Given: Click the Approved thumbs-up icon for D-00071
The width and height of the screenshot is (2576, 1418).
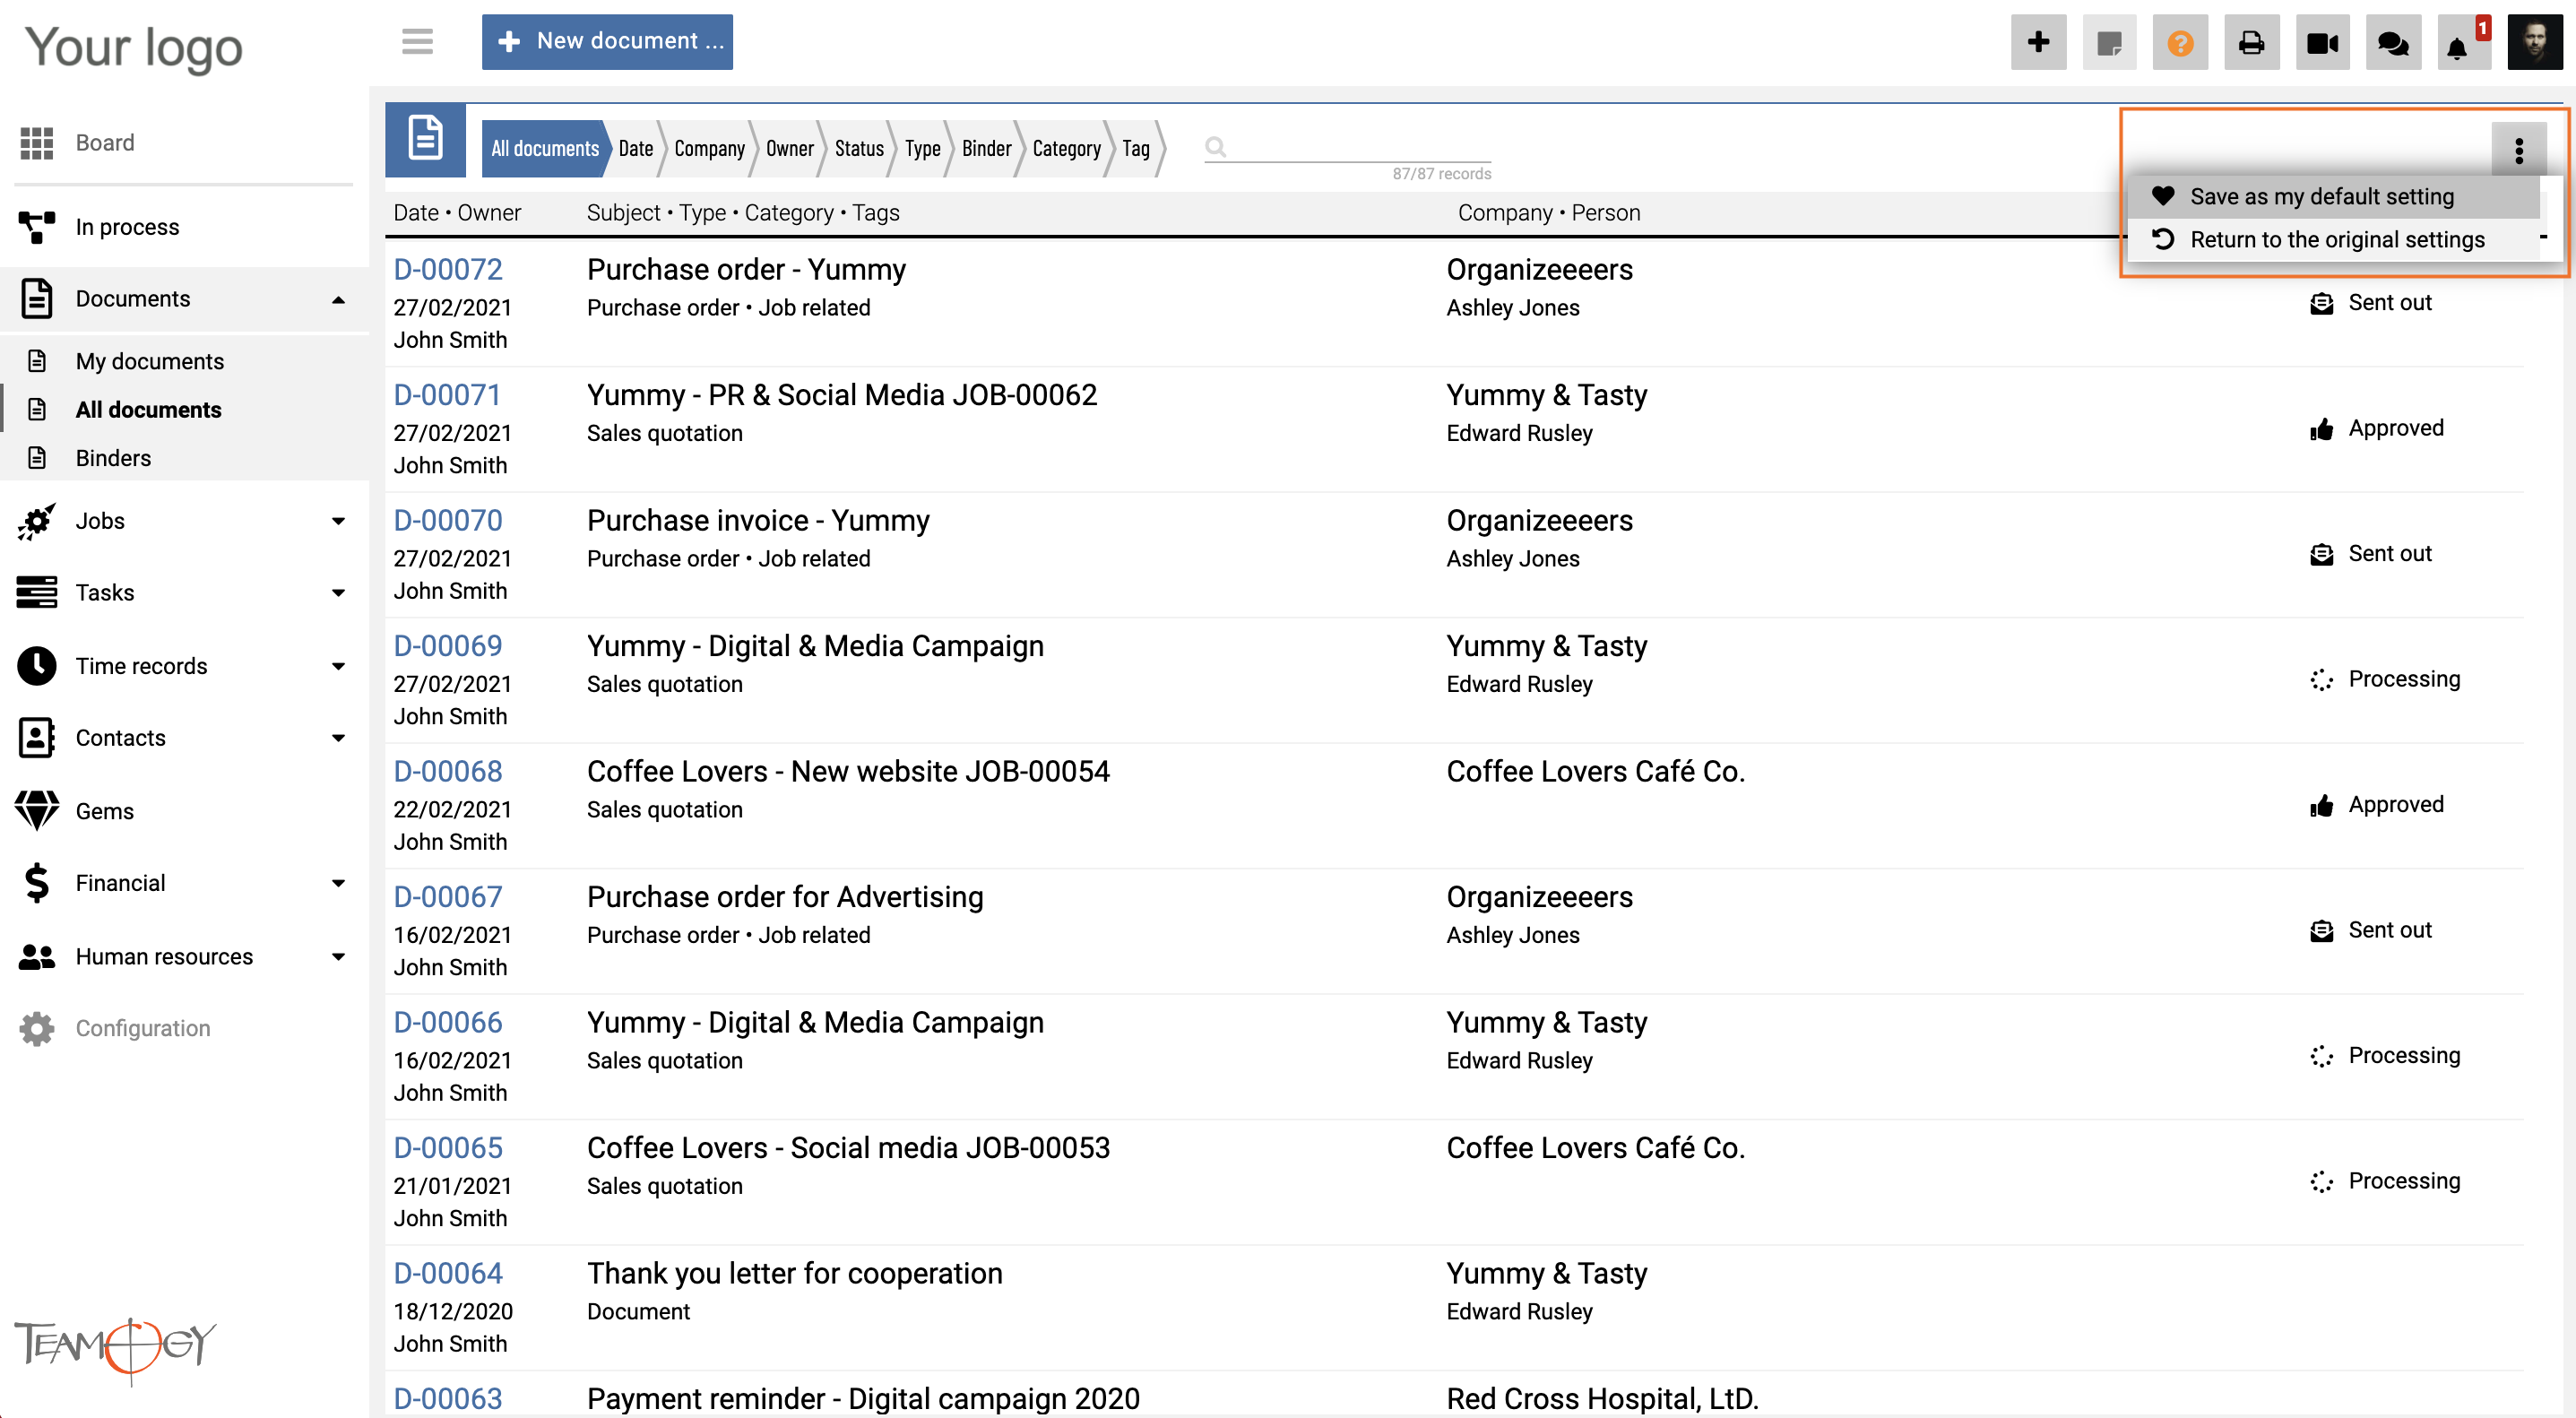Looking at the screenshot, I should point(2322,429).
